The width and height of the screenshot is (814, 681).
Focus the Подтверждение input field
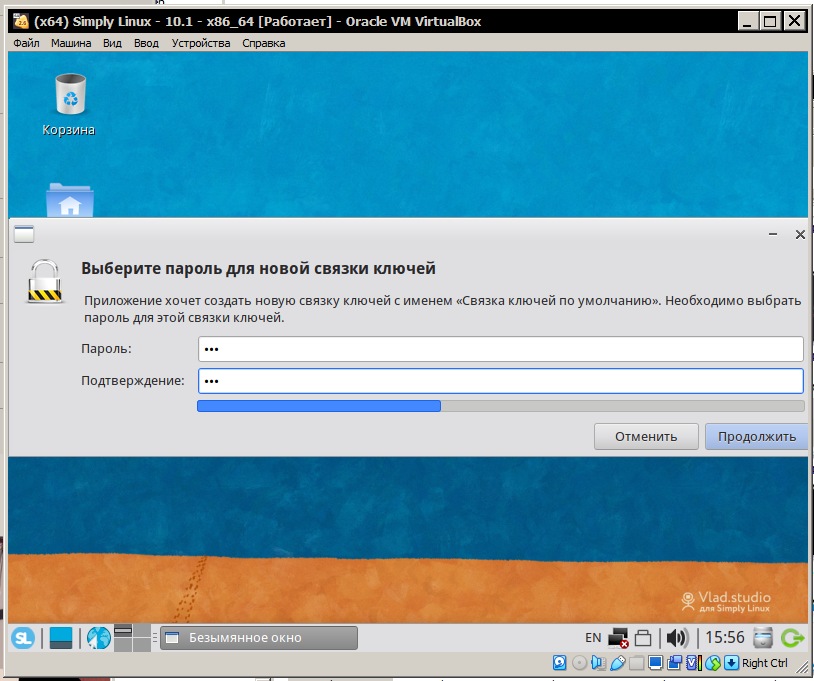pyautogui.click(x=500, y=381)
